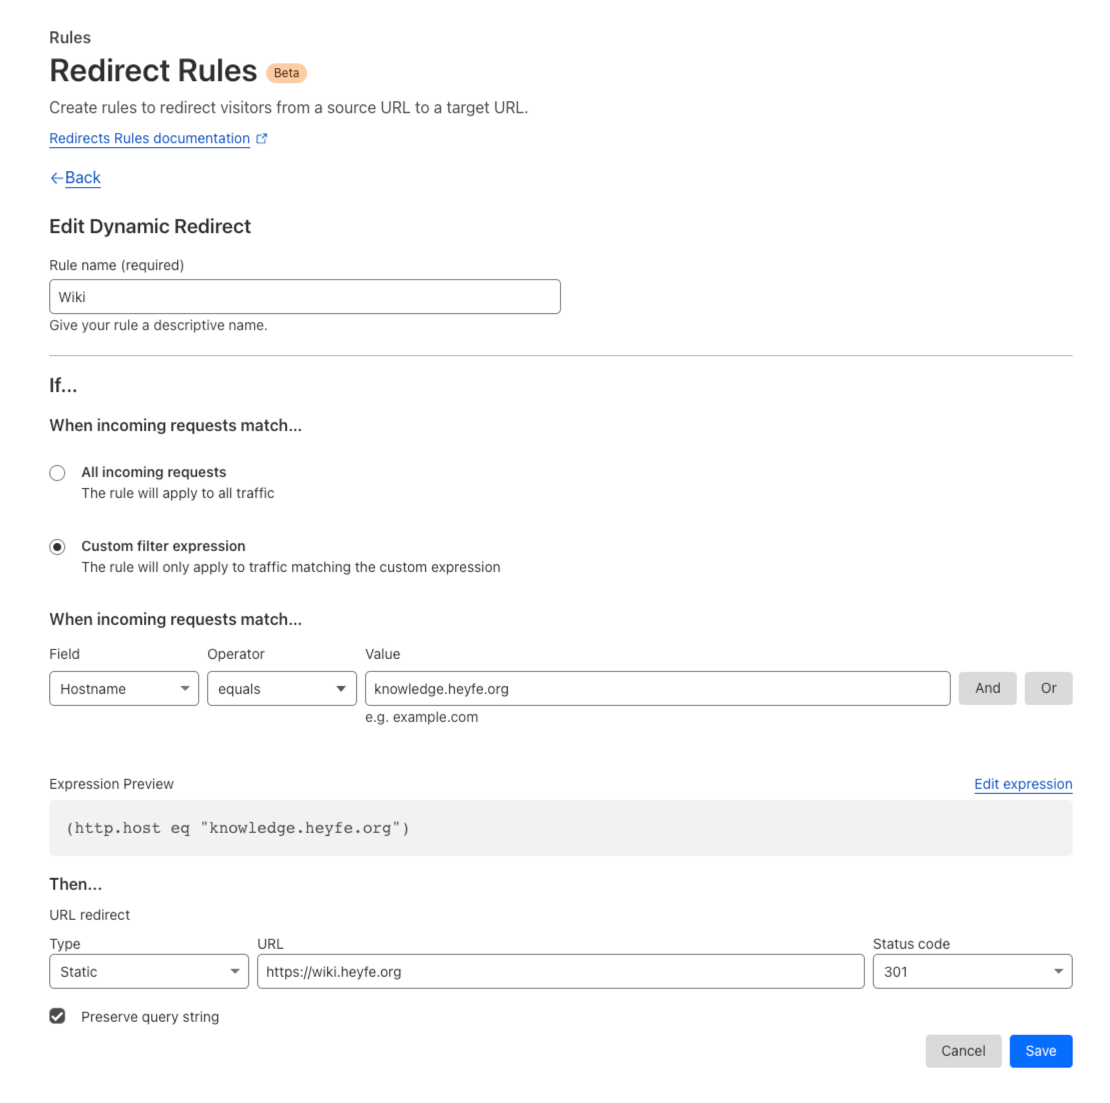This screenshot has width=1110, height=1103.
Task: Expand the Operator dropdown set to equals
Action: [281, 689]
